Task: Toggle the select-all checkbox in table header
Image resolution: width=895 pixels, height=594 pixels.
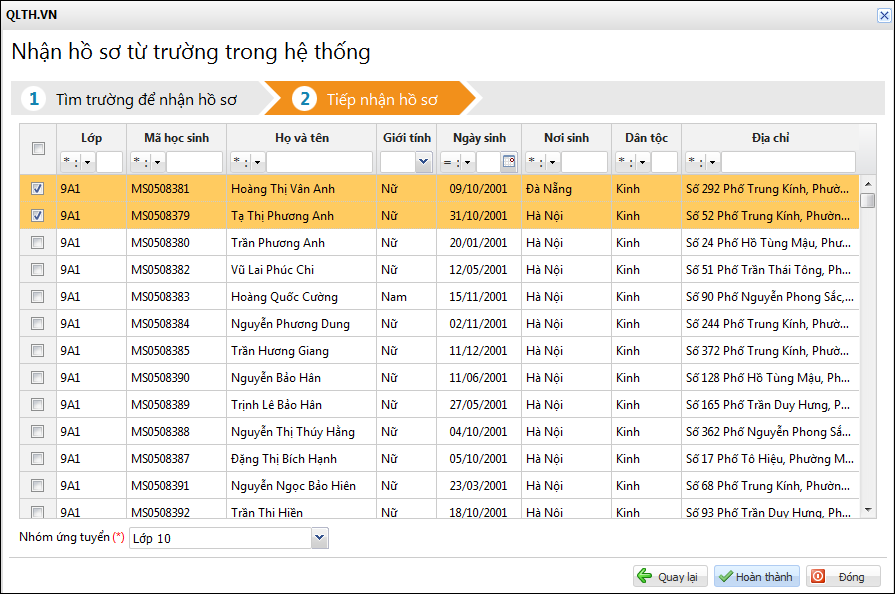Action: pos(38,149)
